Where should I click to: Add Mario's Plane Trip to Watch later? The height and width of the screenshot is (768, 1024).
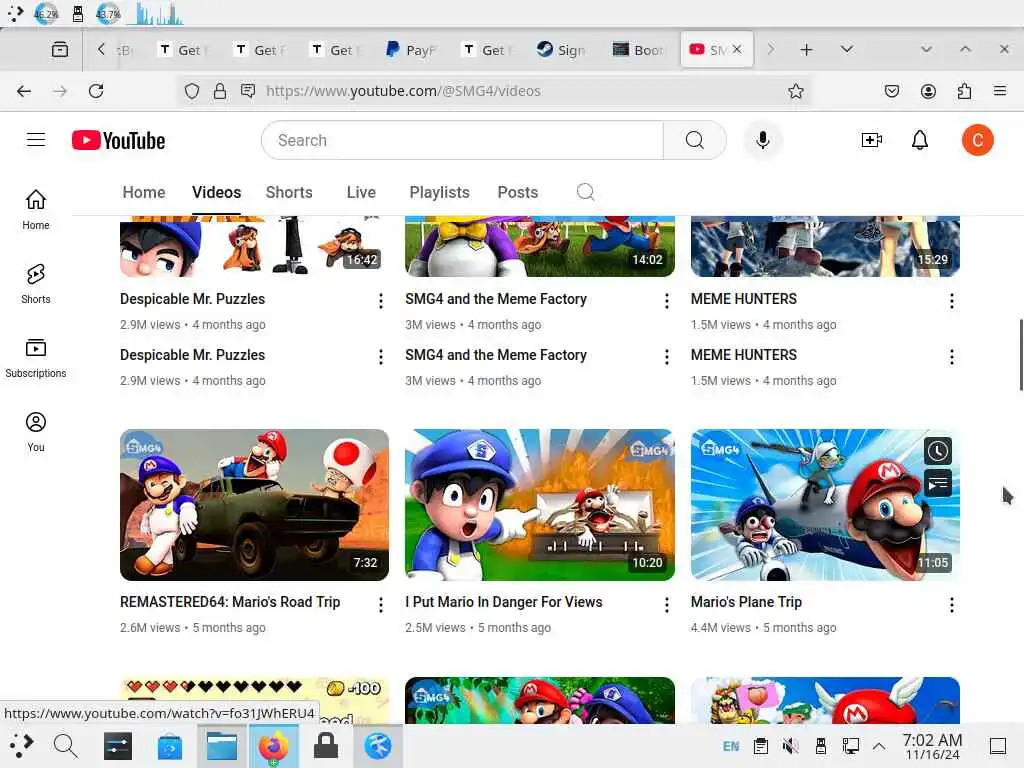pos(938,451)
